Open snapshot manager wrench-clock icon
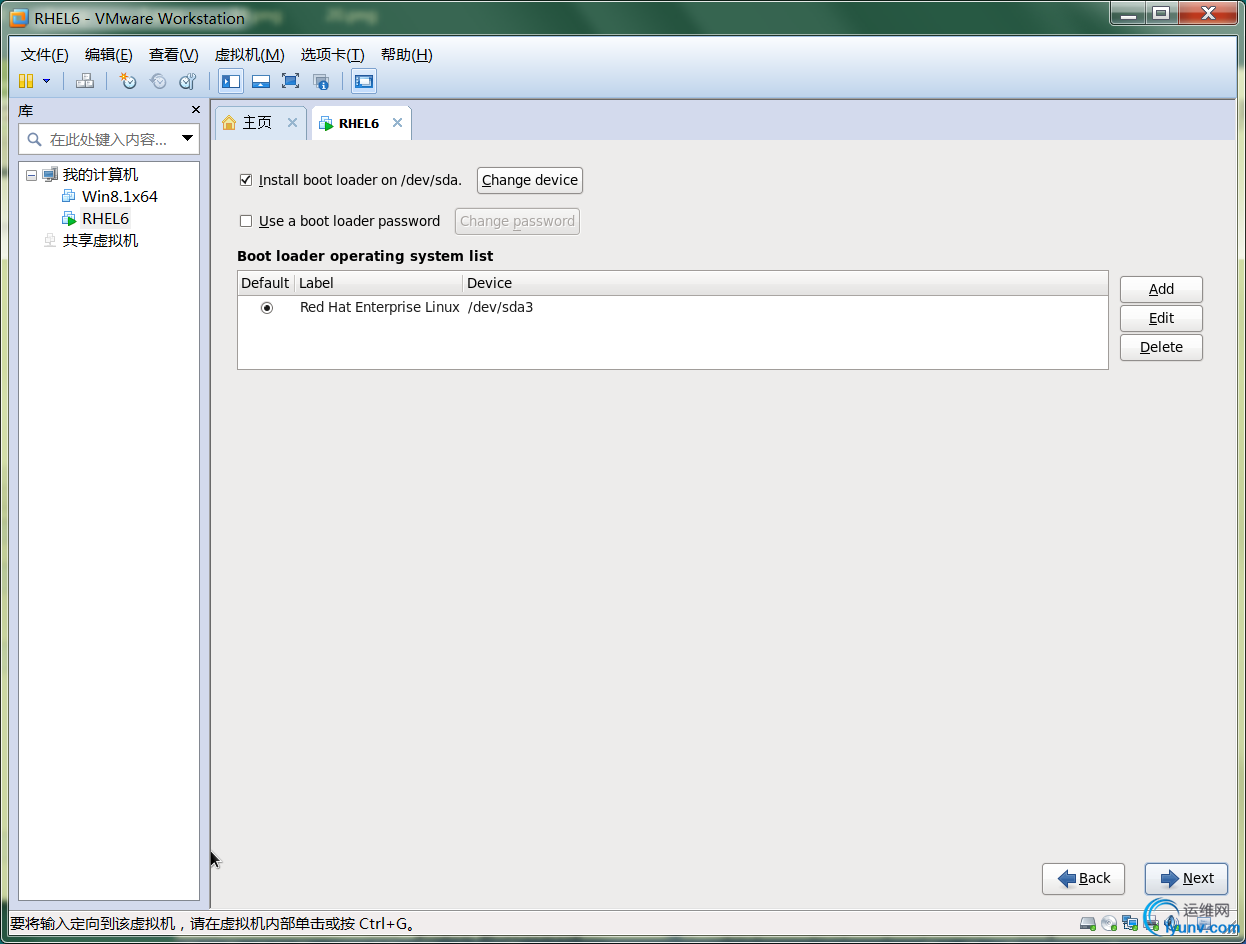Screen dimensions: 1246x944 188,81
